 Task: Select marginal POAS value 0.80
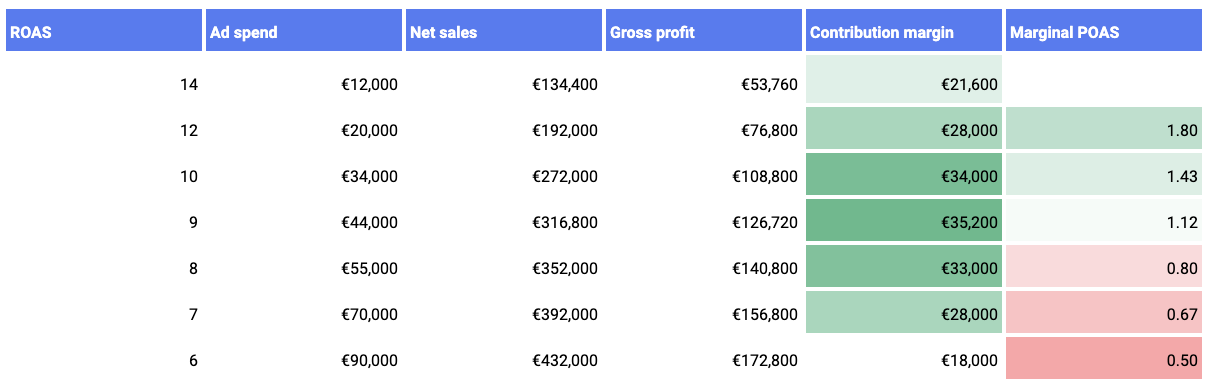coord(1104,268)
